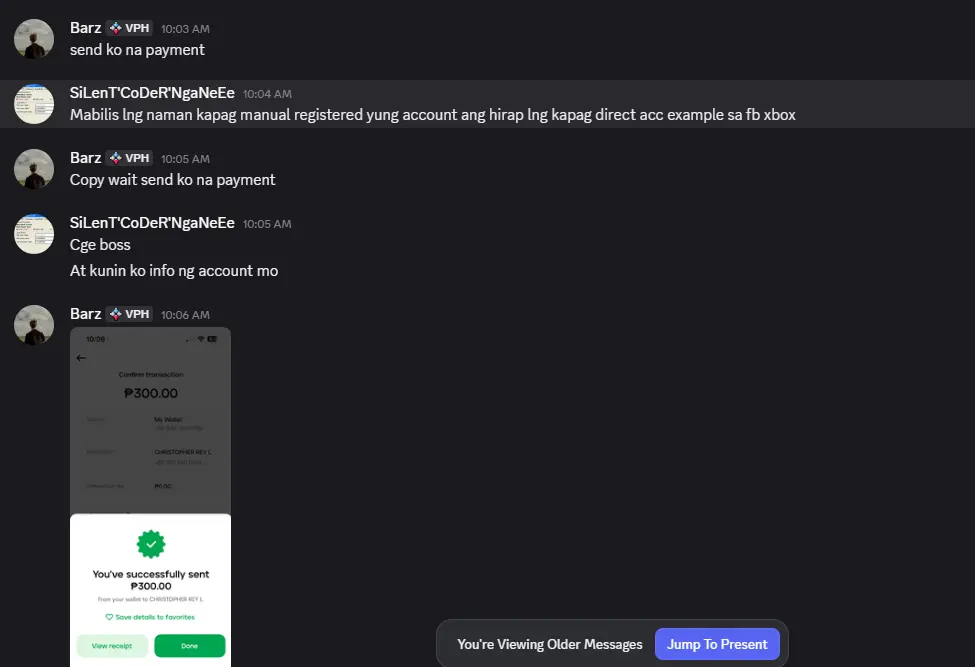Click Barz's avatar beside the 10:03 AM message
The width and height of the screenshot is (975, 667).
click(34, 39)
